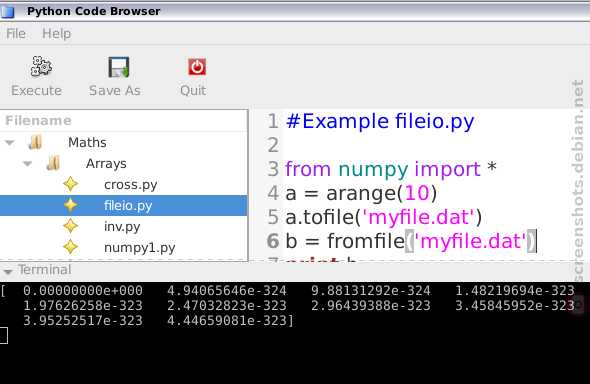Click the Execute button label
590x384 pixels.
pos(36,90)
